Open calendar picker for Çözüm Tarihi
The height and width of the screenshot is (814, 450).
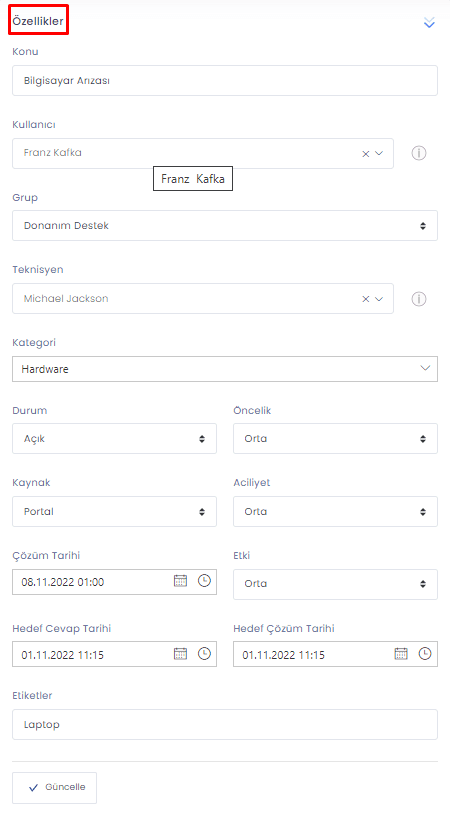pyautogui.click(x=180, y=581)
